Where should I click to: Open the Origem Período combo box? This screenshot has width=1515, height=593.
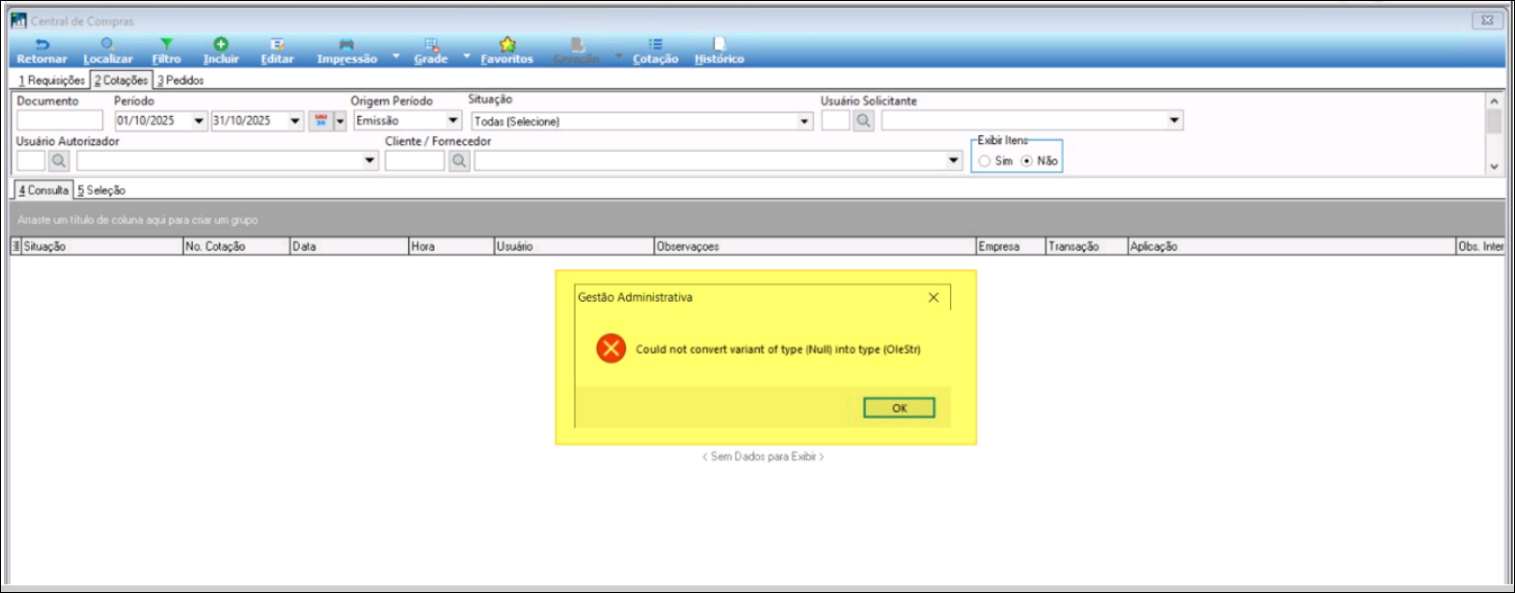click(x=453, y=122)
